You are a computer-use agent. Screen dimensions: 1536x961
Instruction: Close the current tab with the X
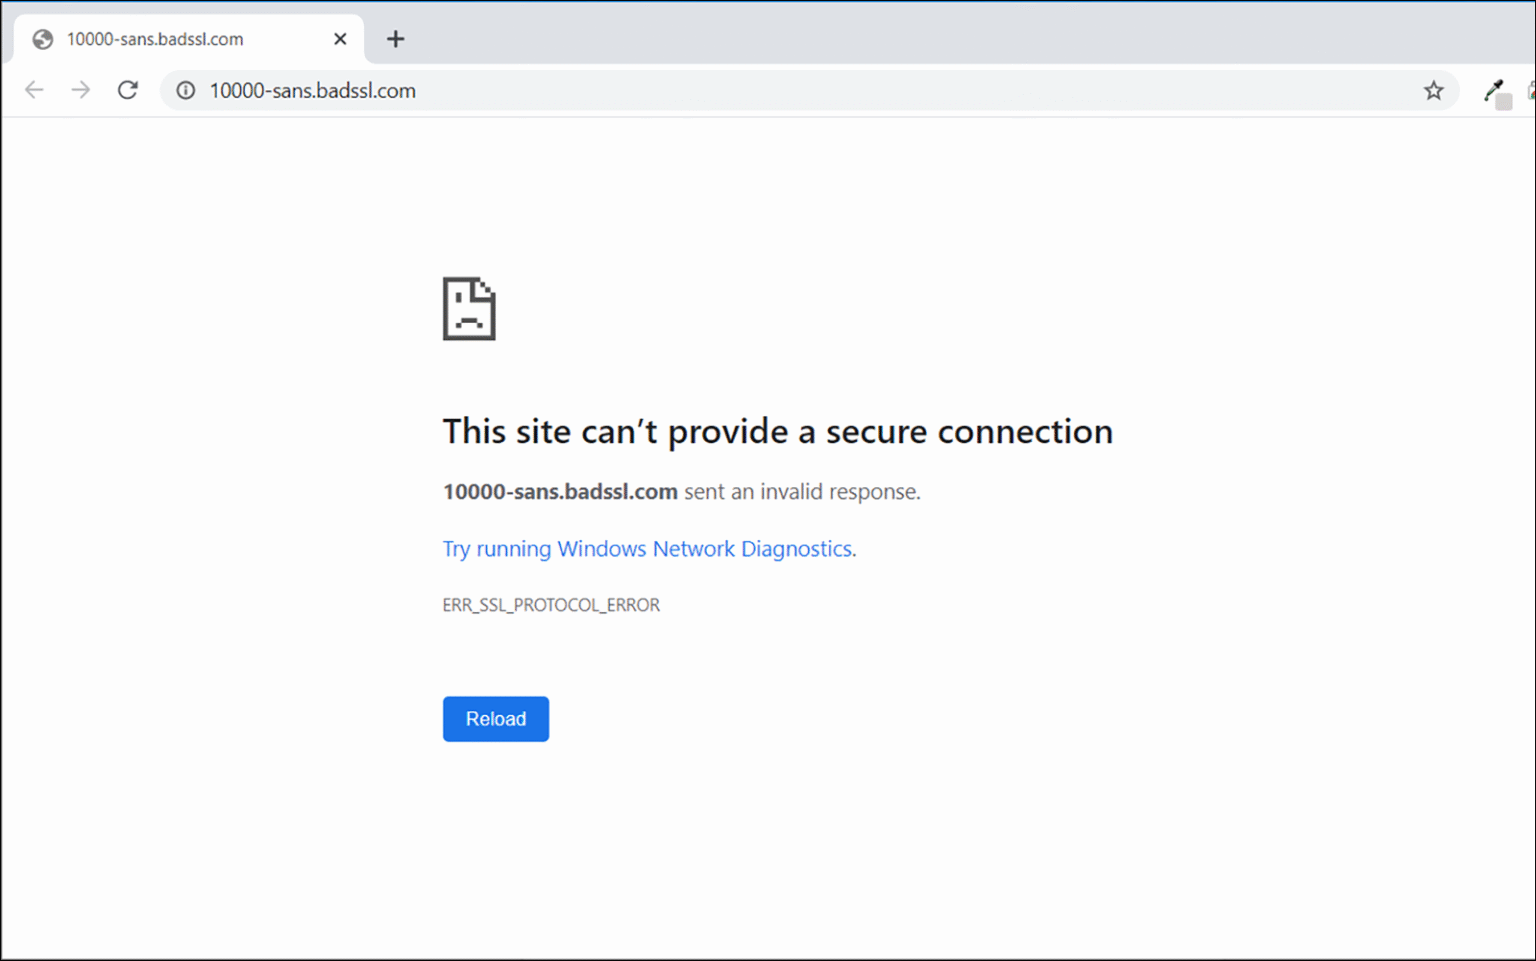pyautogui.click(x=339, y=38)
